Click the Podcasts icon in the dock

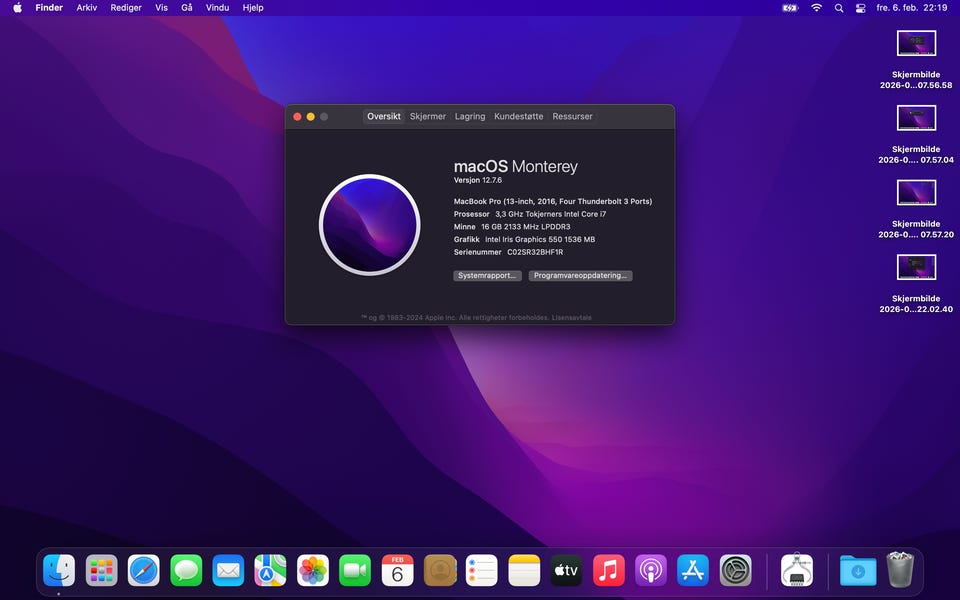coord(650,571)
